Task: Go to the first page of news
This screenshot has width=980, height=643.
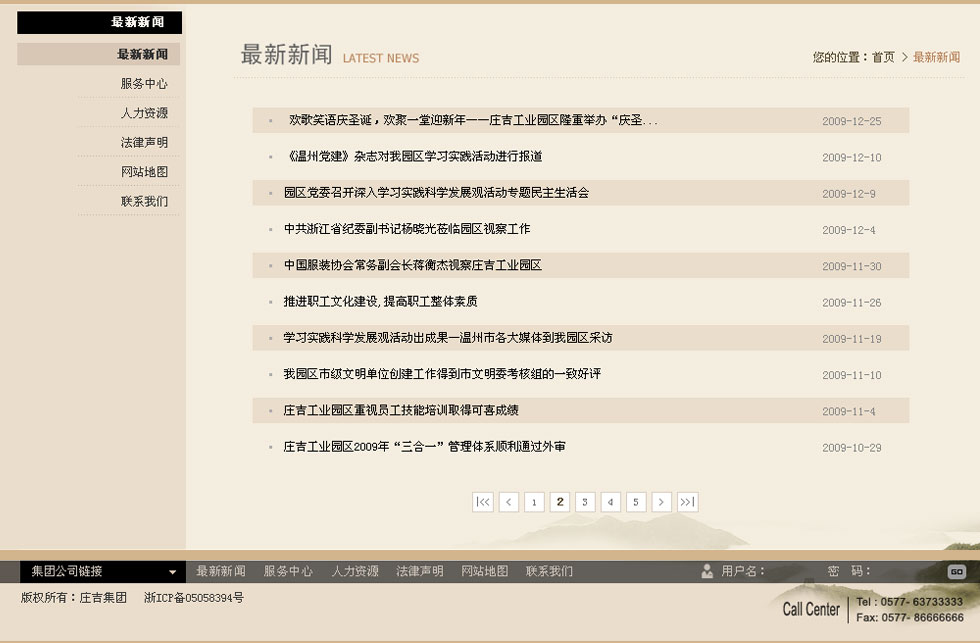Action: [483, 502]
